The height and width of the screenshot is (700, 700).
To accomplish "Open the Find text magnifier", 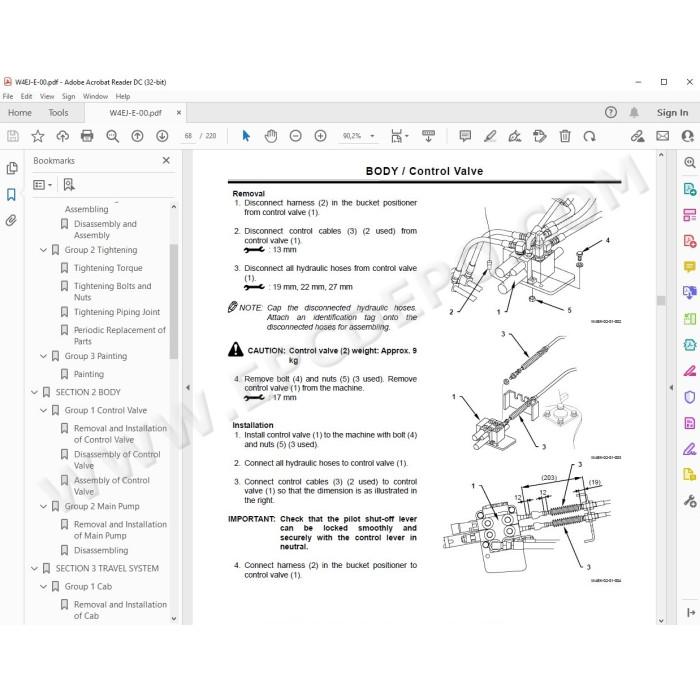I will coord(112,136).
